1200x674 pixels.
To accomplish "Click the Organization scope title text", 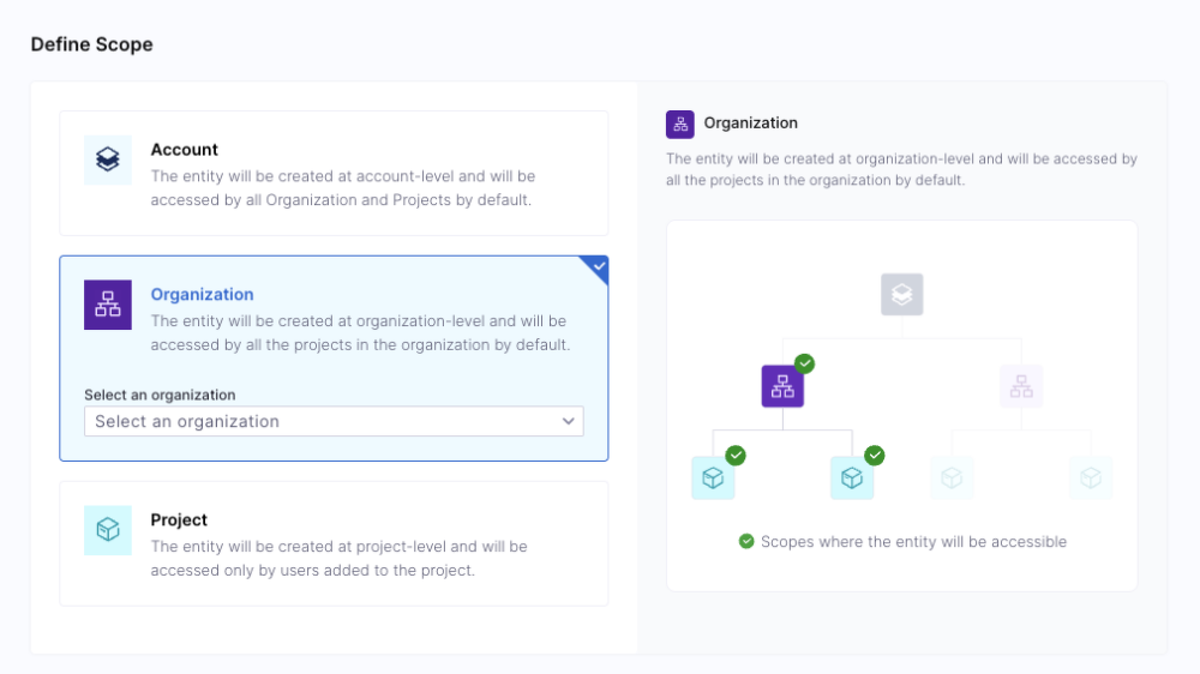I will click(x=202, y=294).
